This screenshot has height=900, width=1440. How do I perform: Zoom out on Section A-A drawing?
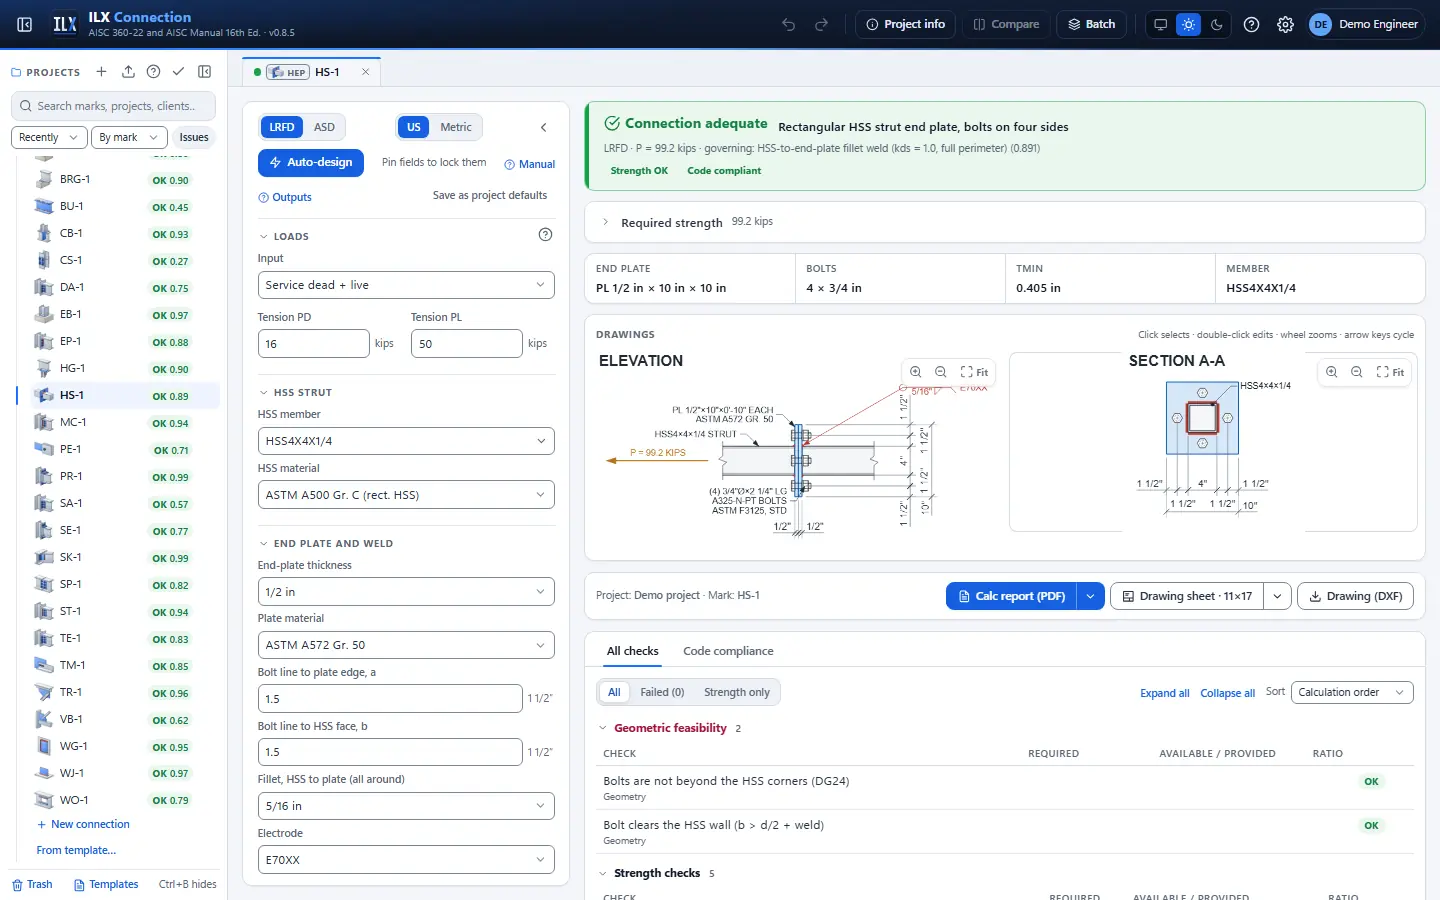pos(1356,372)
